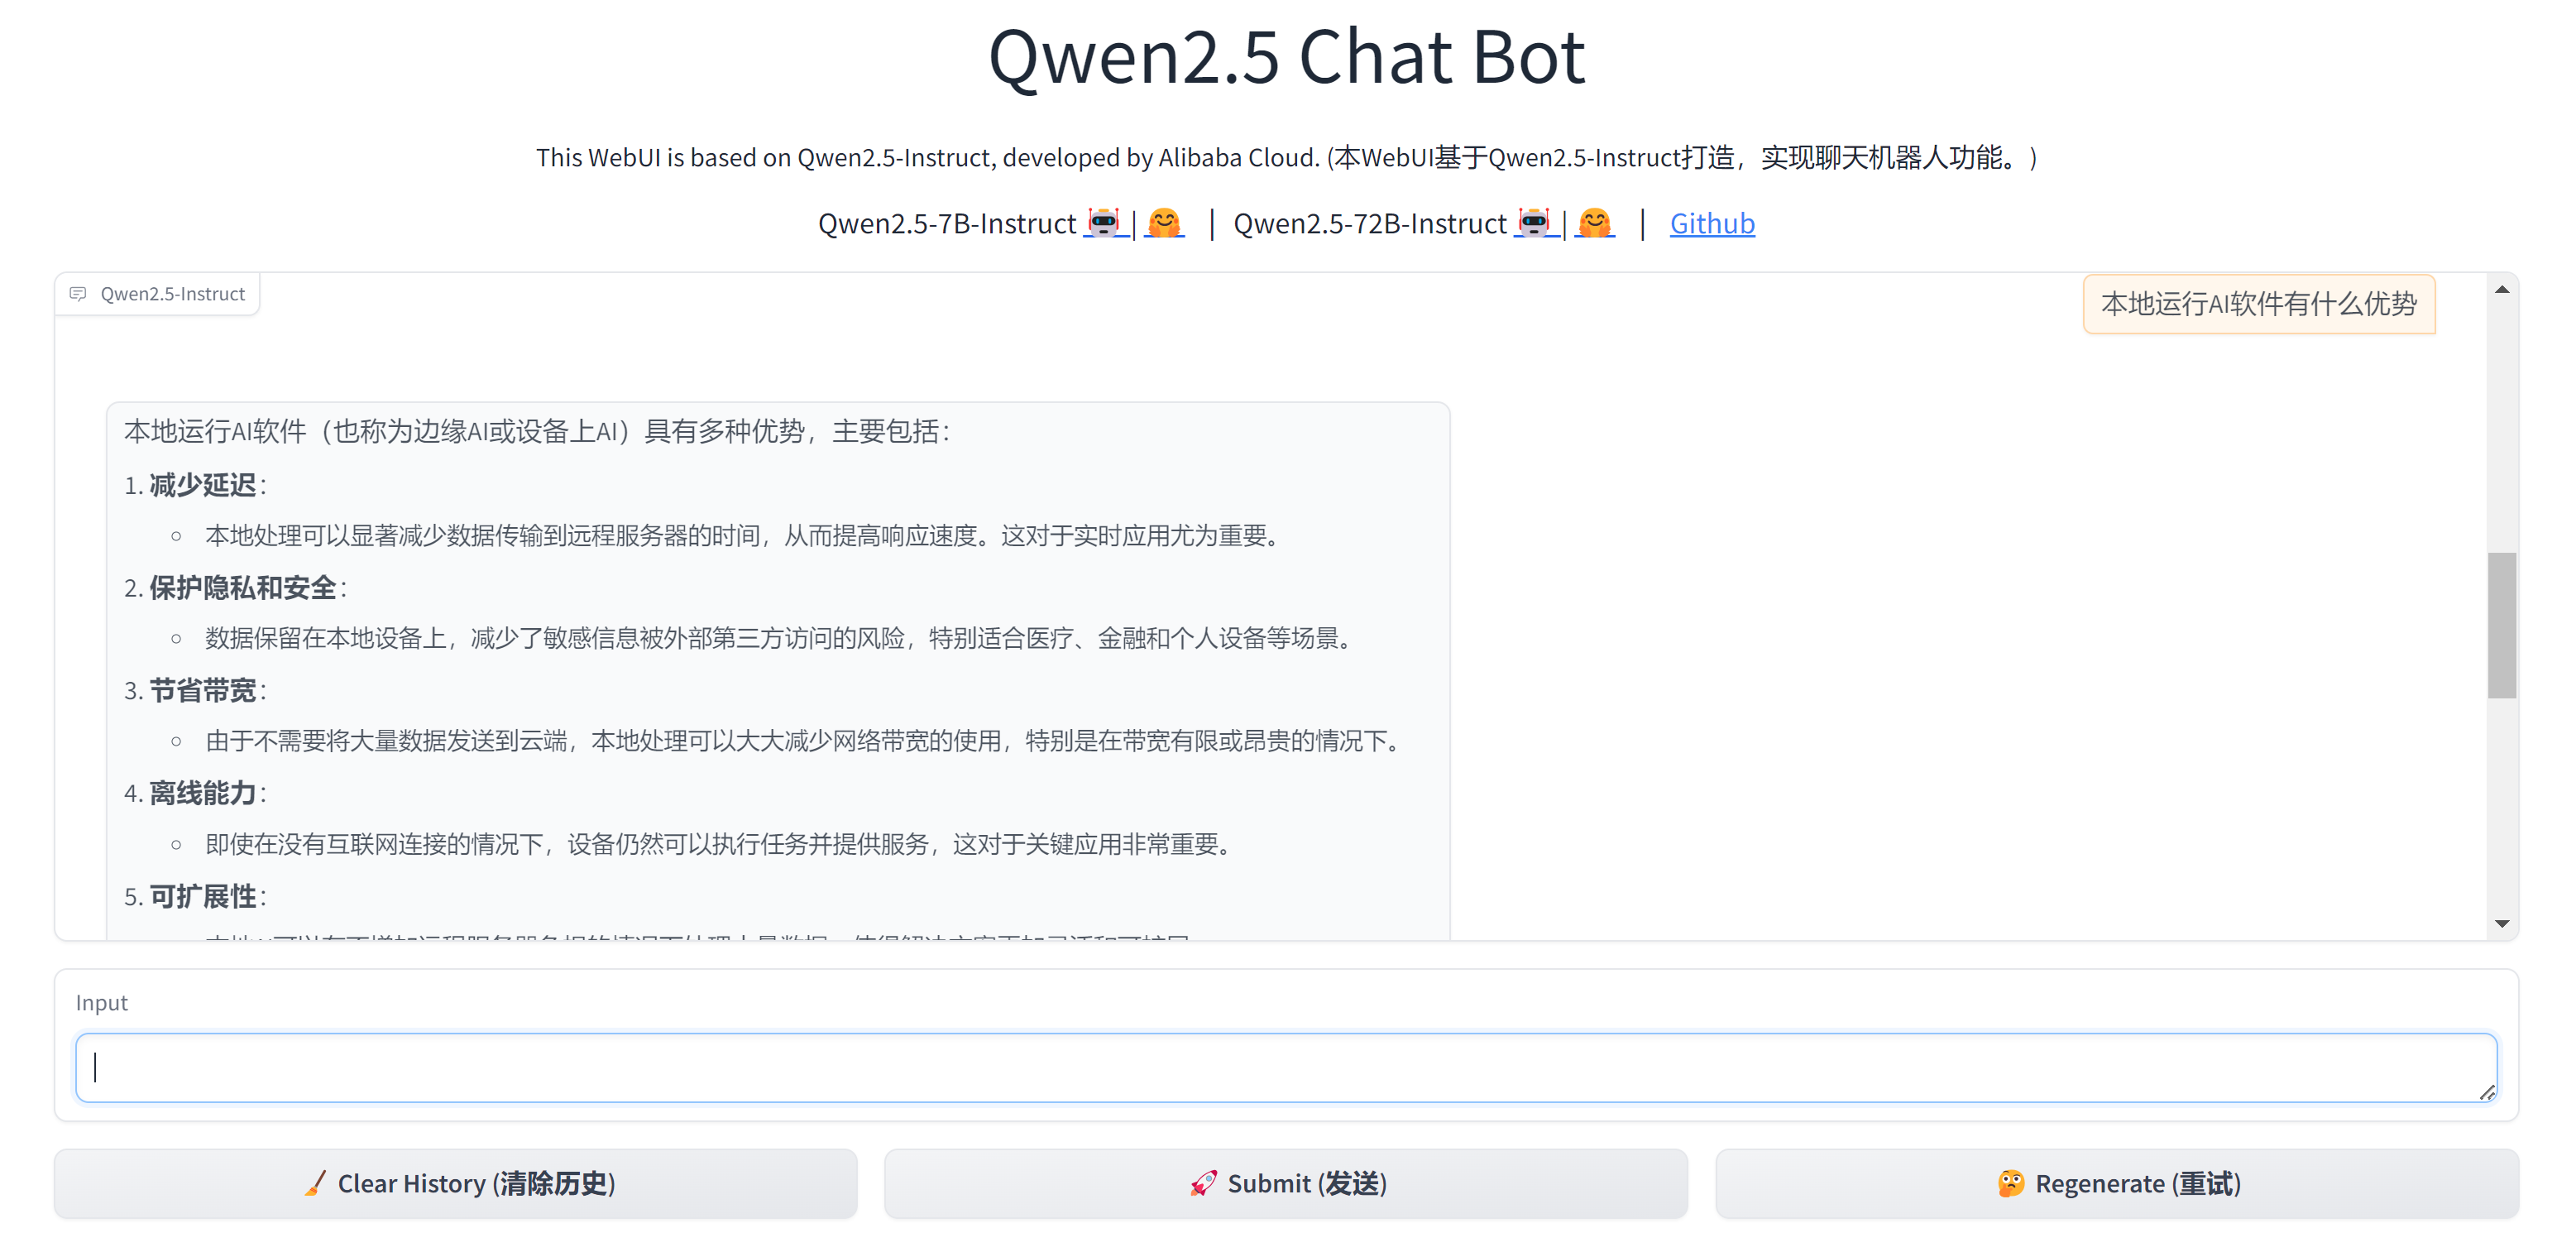This screenshot has width=2576, height=1252.
Task: Focus the Input text box
Action: 1286,1067
